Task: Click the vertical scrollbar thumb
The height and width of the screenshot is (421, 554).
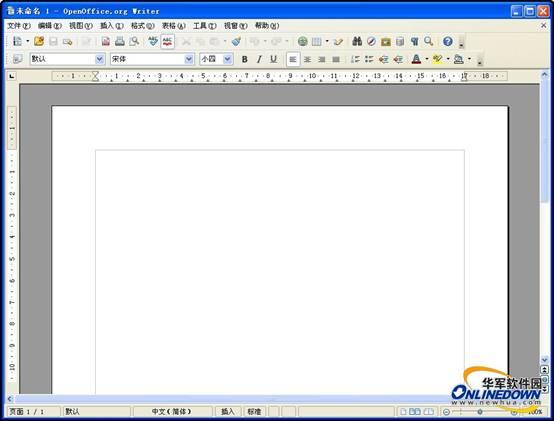Action: (544, 141)
